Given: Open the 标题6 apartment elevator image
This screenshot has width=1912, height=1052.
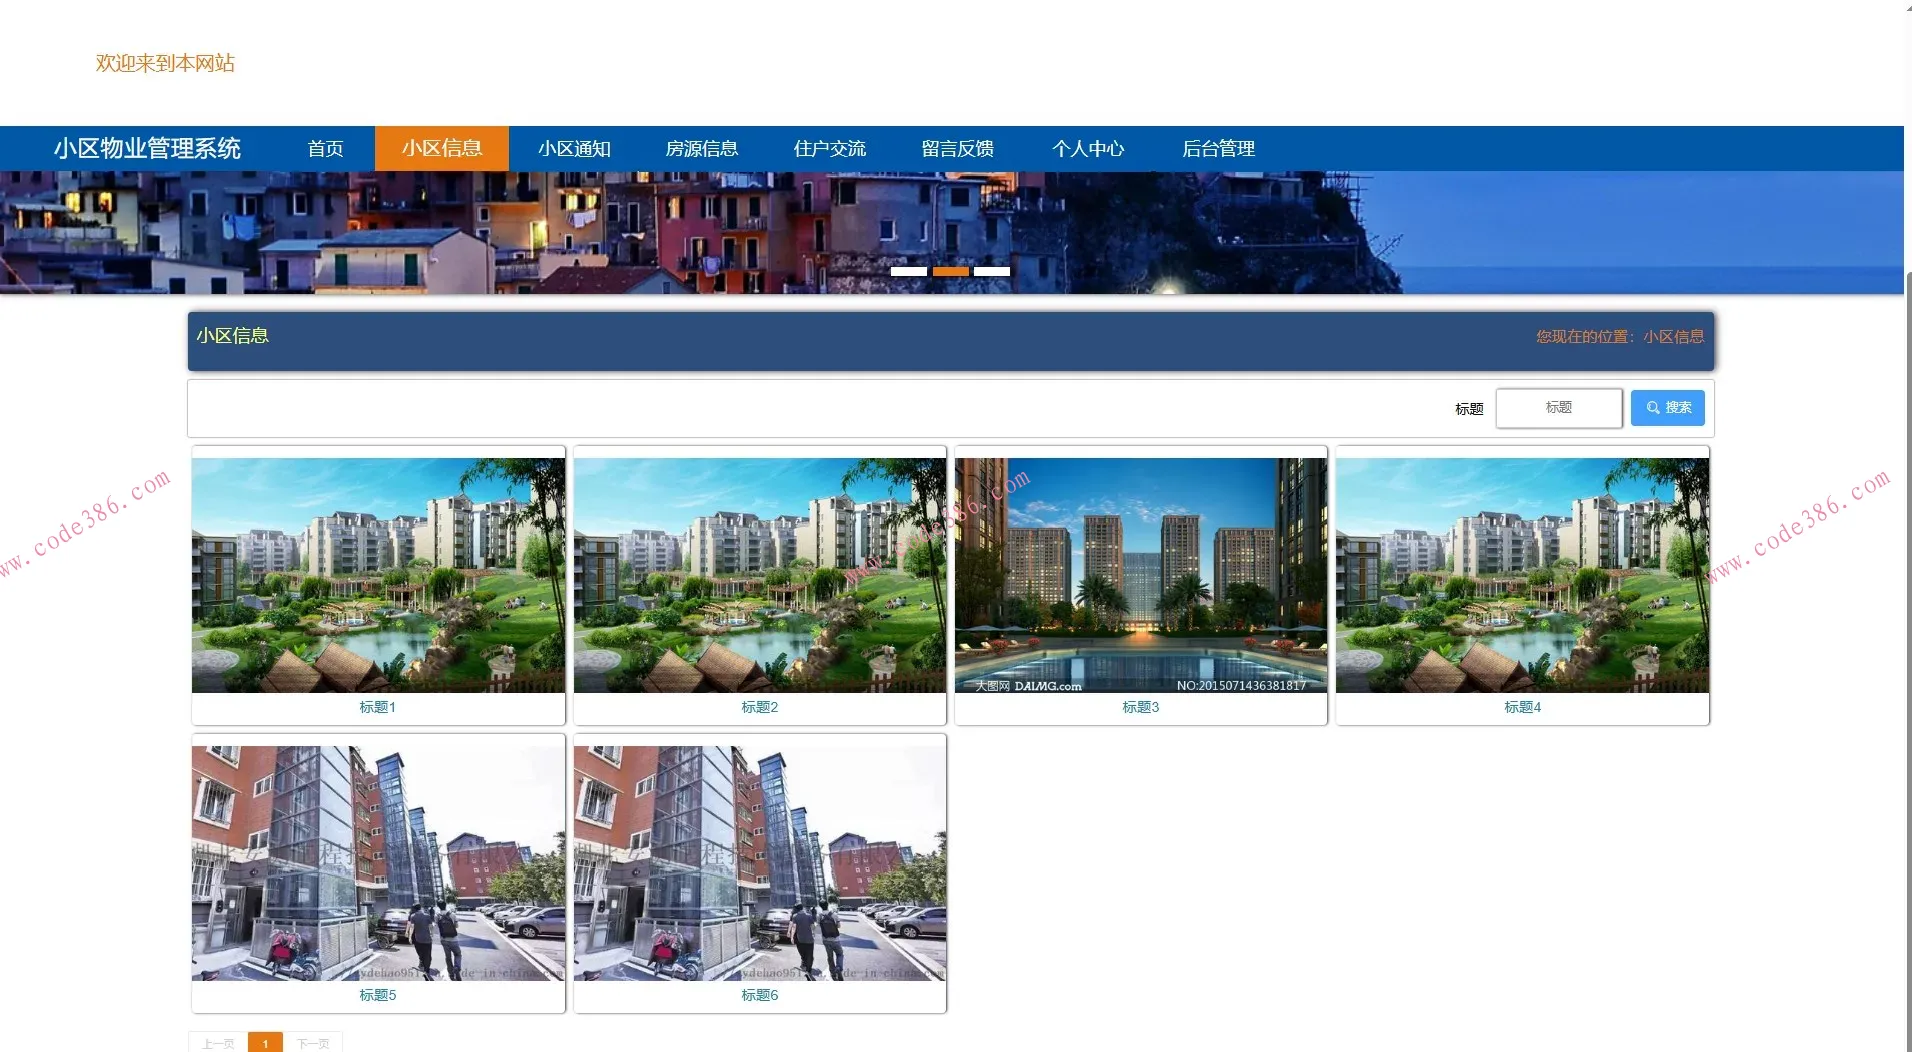Looking at the screenshot, I should click(760, 863).
